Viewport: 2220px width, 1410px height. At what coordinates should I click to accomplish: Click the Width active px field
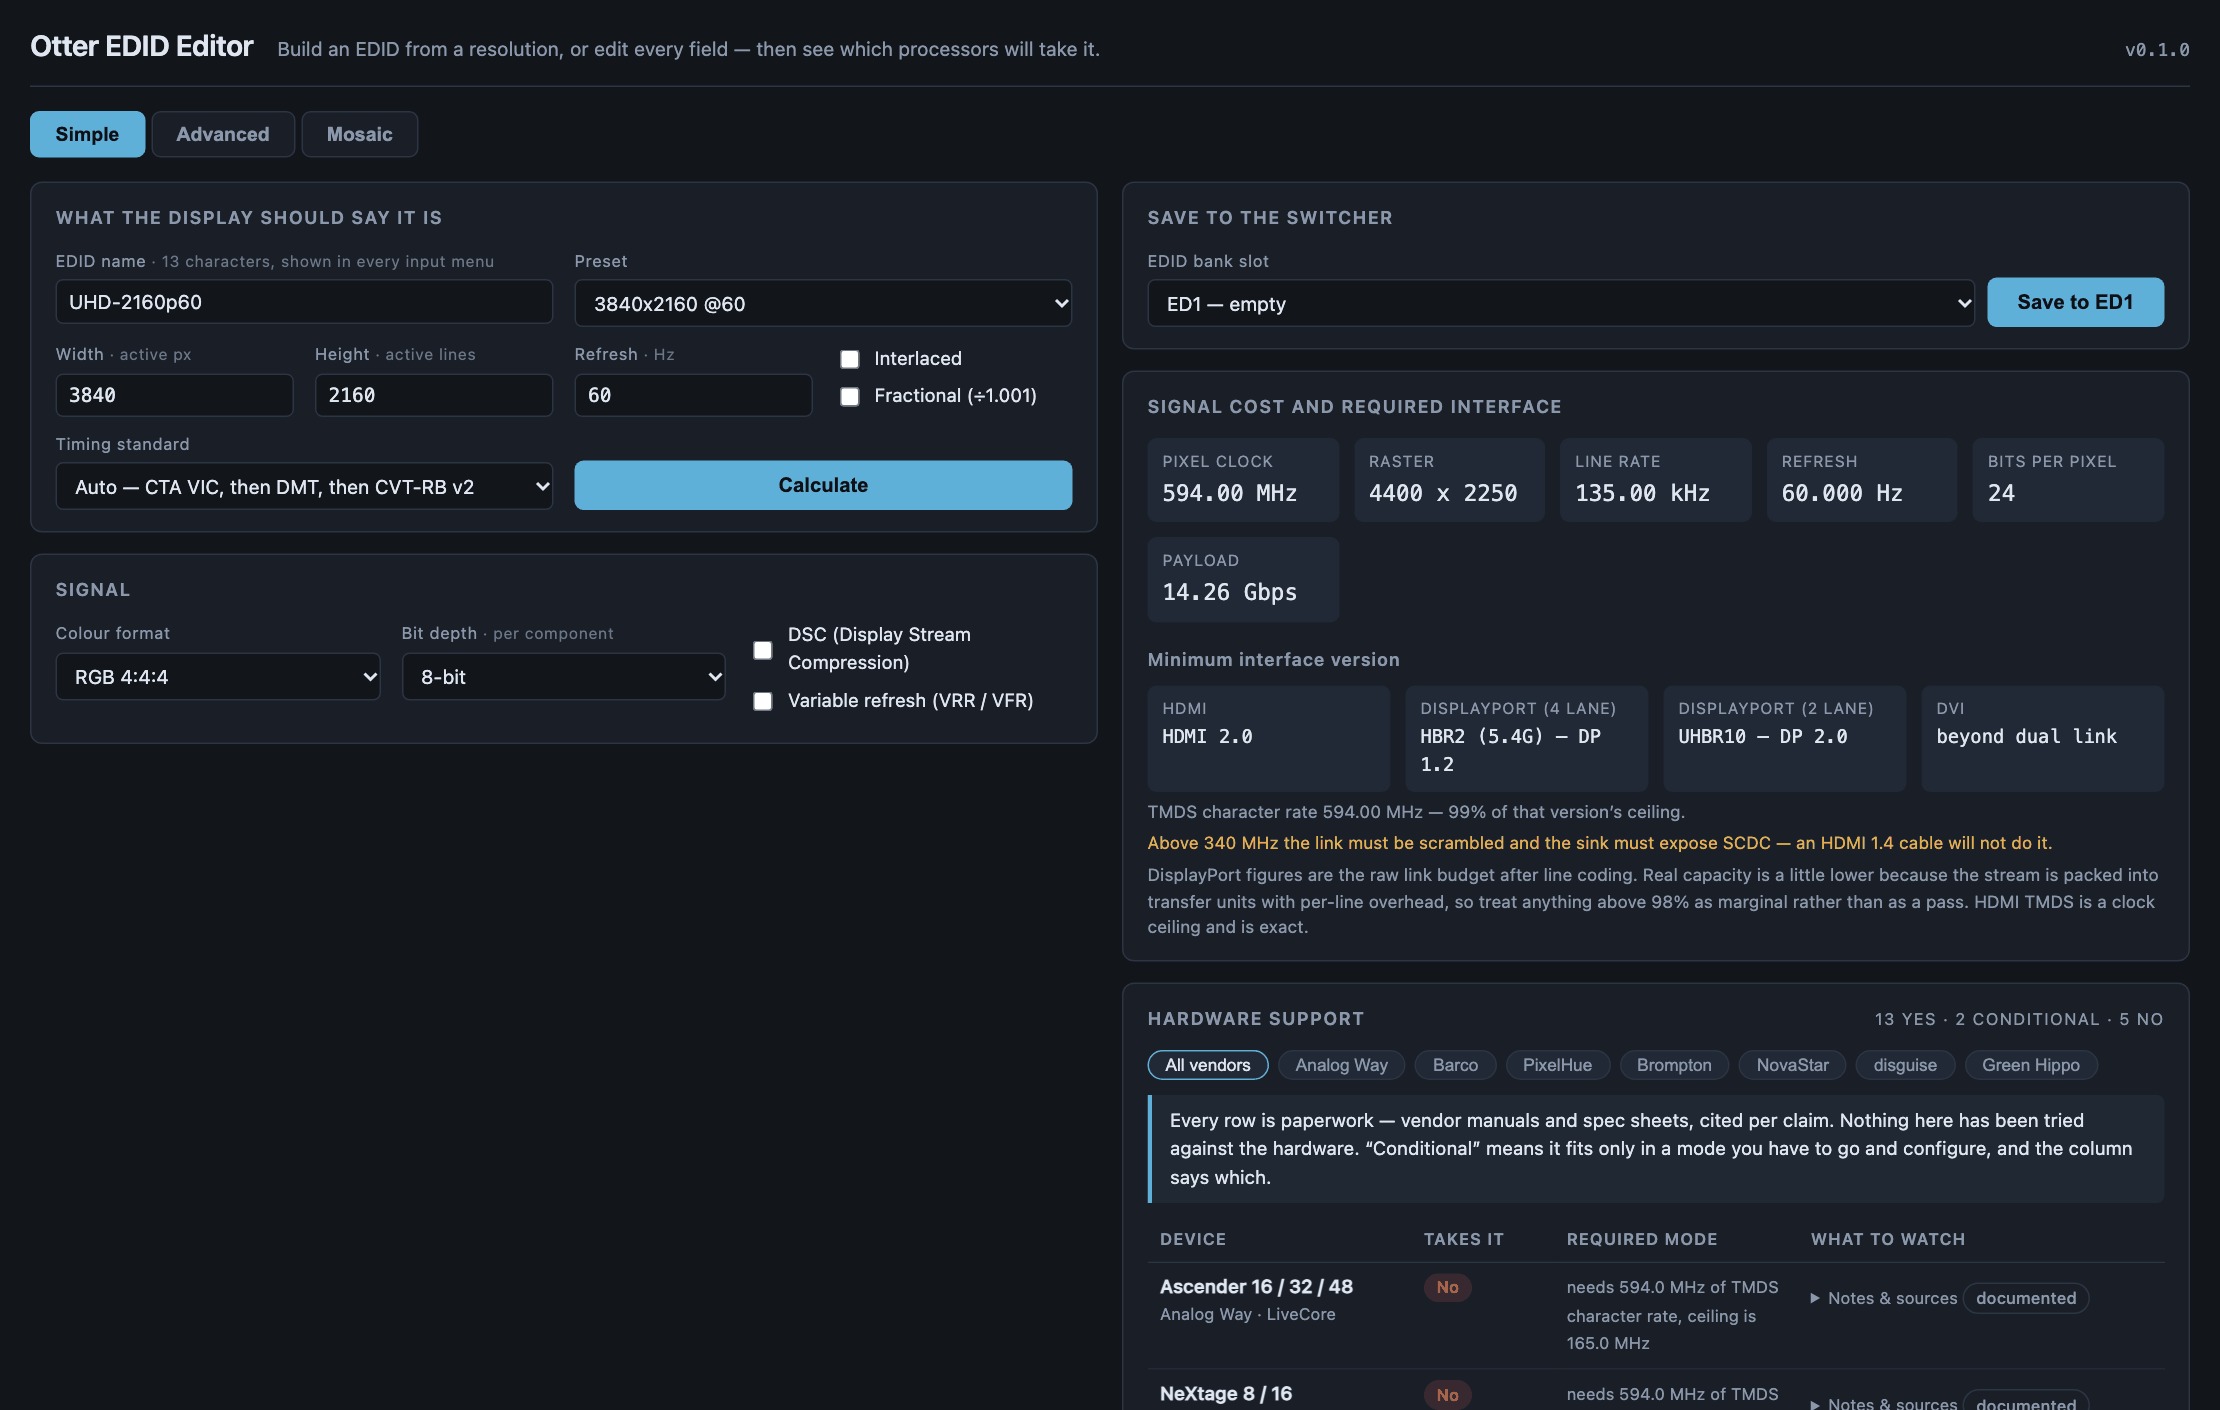point(174,395)
